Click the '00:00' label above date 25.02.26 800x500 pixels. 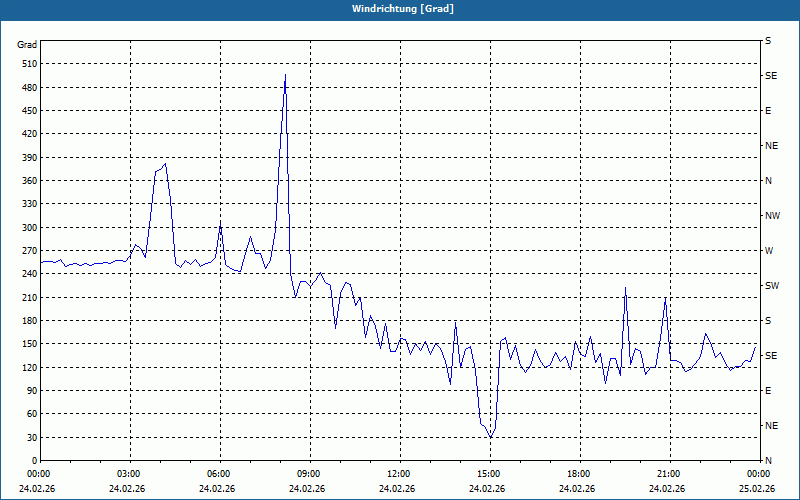(759, 474)
